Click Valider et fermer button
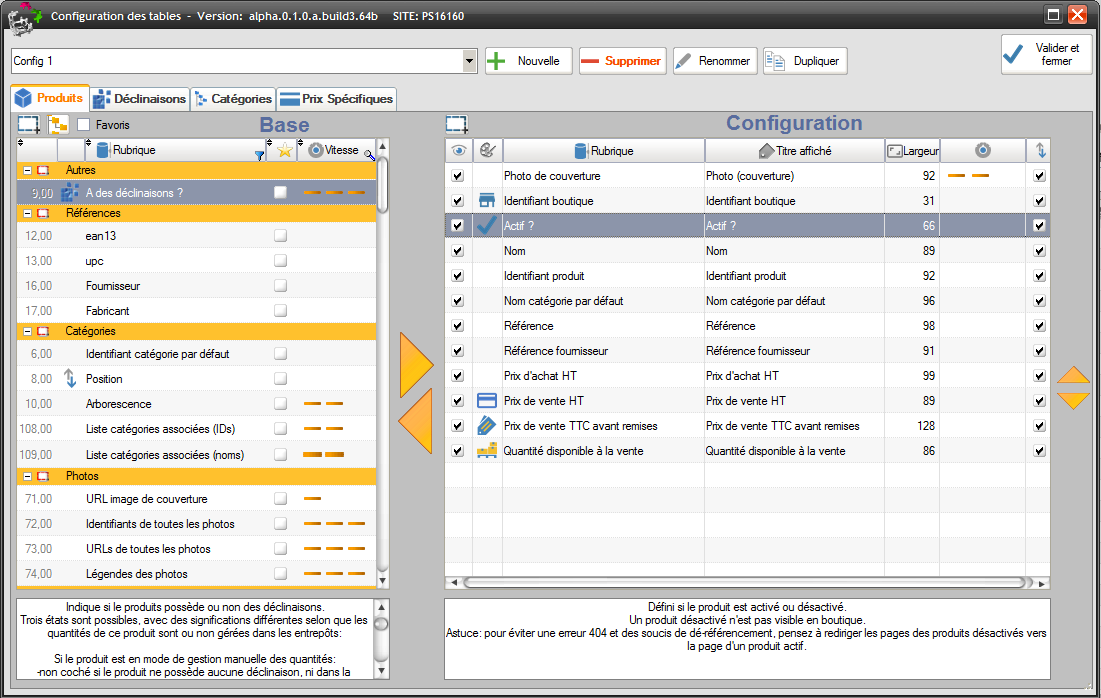Viewport: 1101px width, 698px height. pyautogui.click(x=1046, y=54)
